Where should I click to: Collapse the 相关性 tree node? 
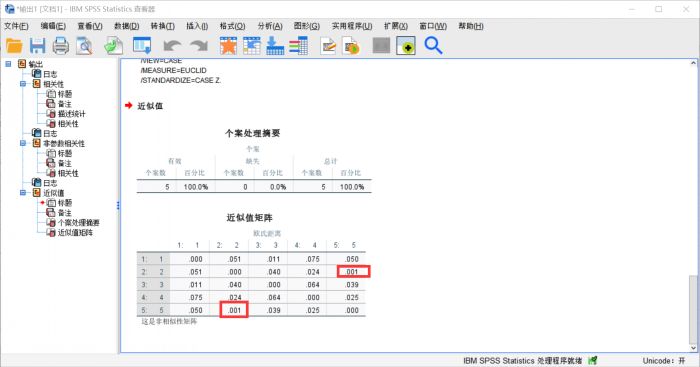click(x=23, y=84)
